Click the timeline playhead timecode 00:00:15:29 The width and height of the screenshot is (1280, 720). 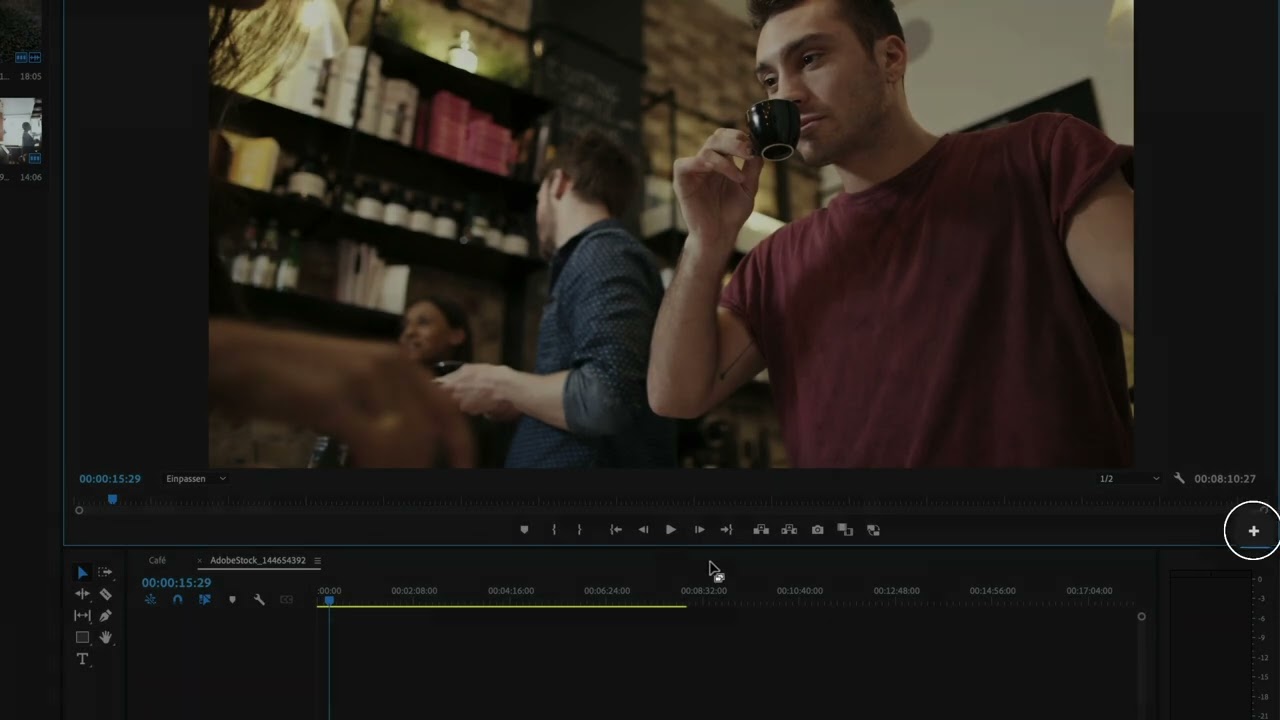176,583
